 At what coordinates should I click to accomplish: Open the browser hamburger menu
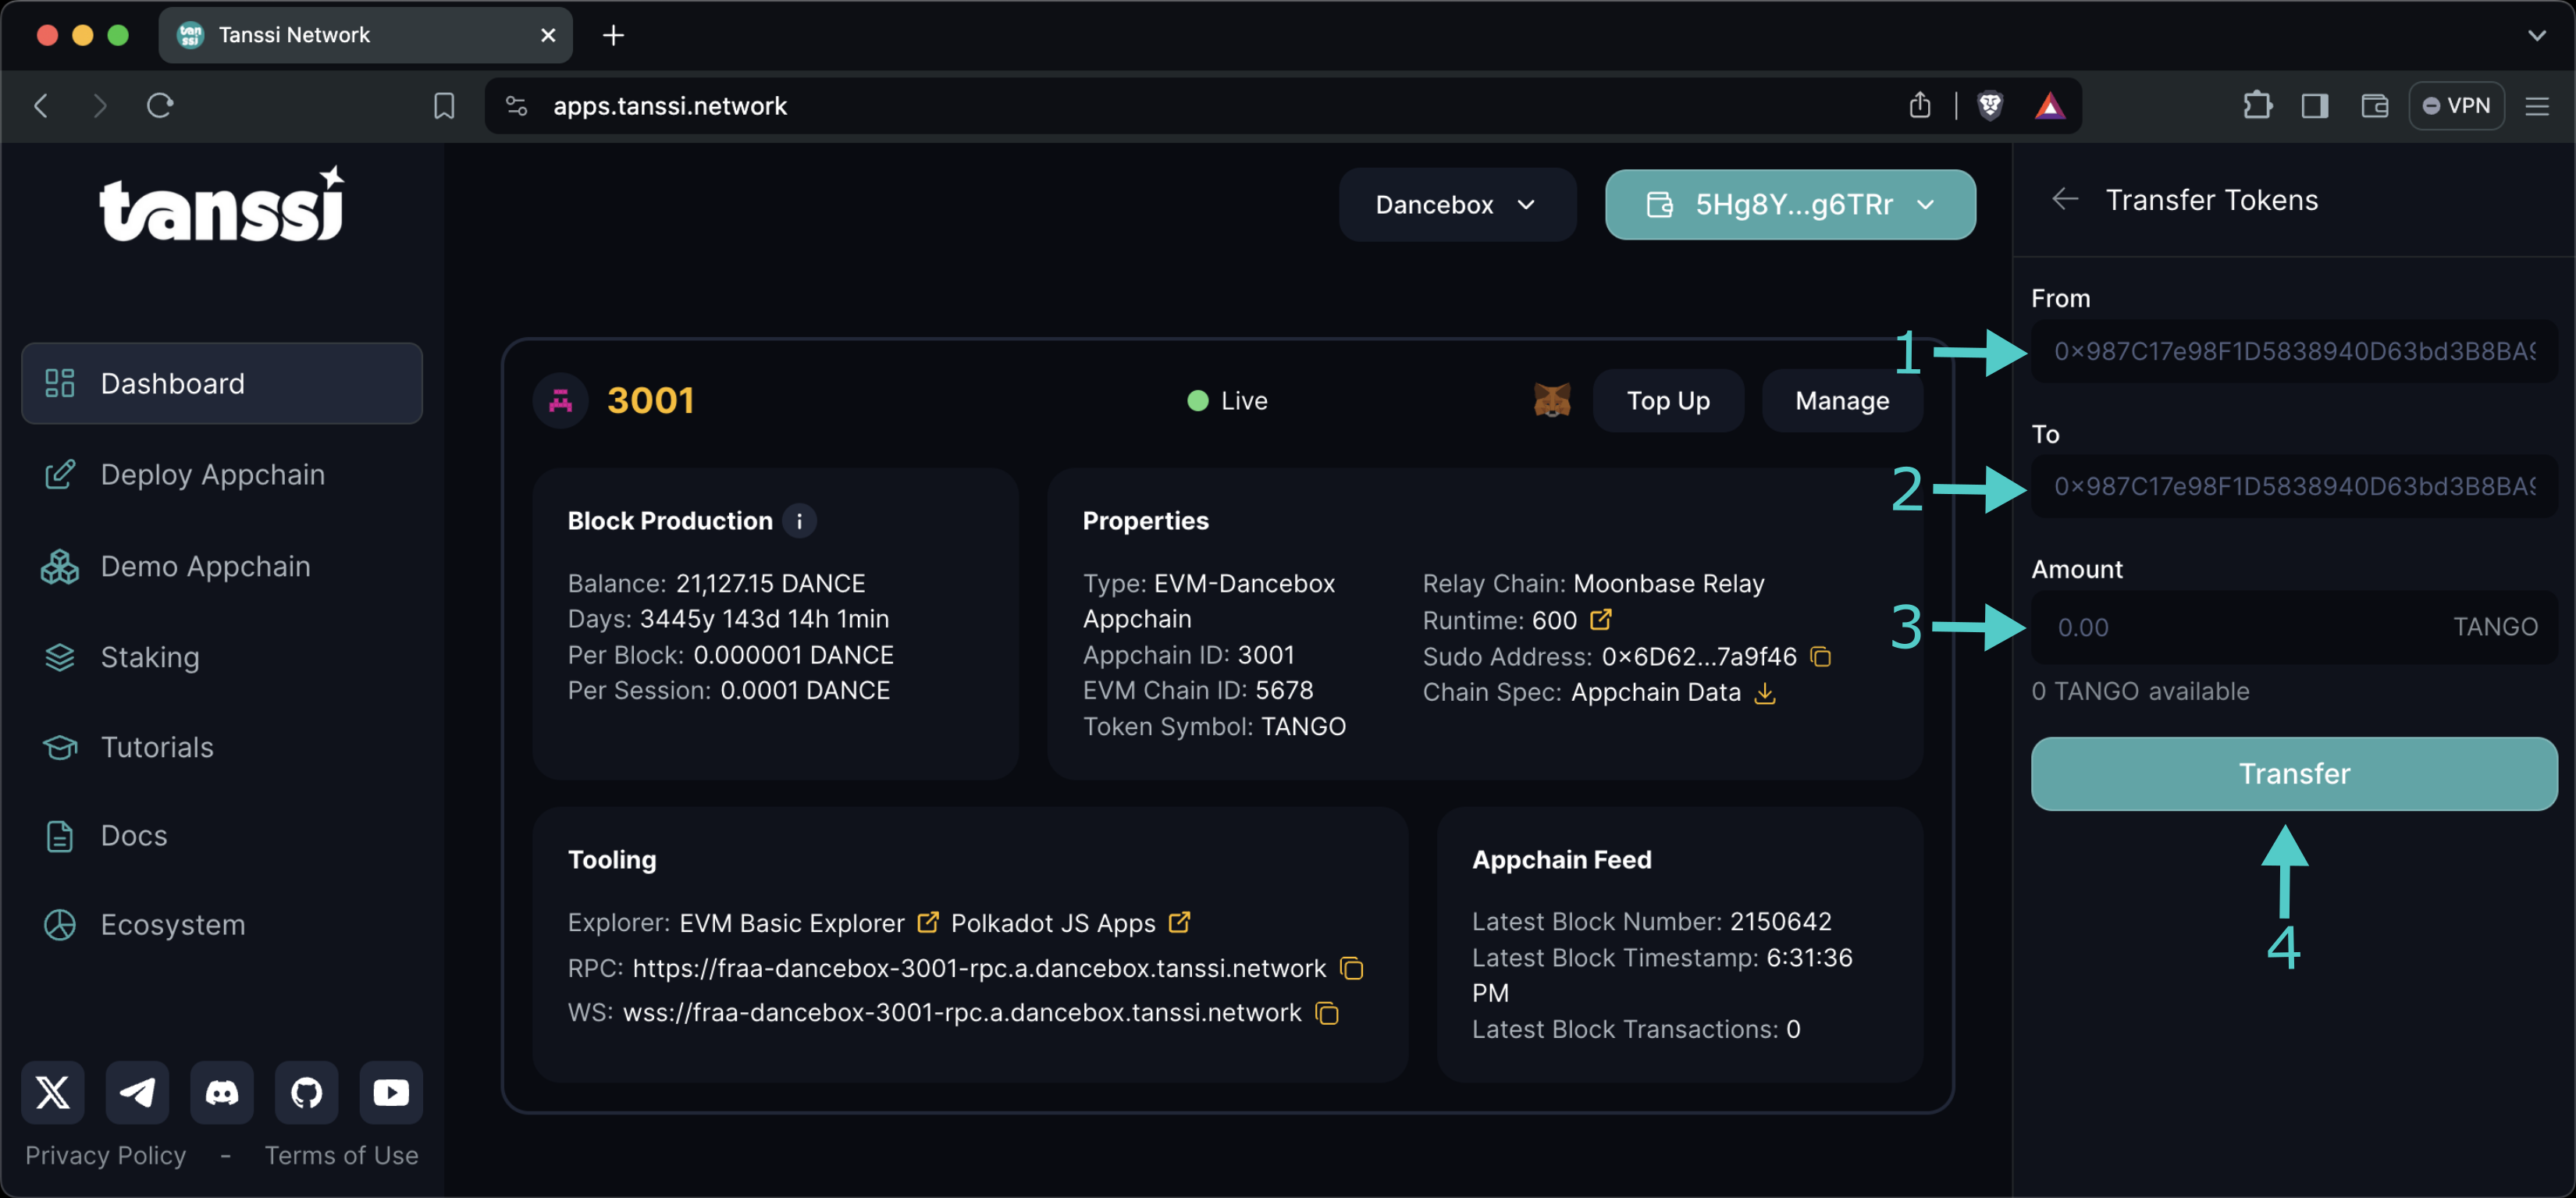coord(2537,106)
